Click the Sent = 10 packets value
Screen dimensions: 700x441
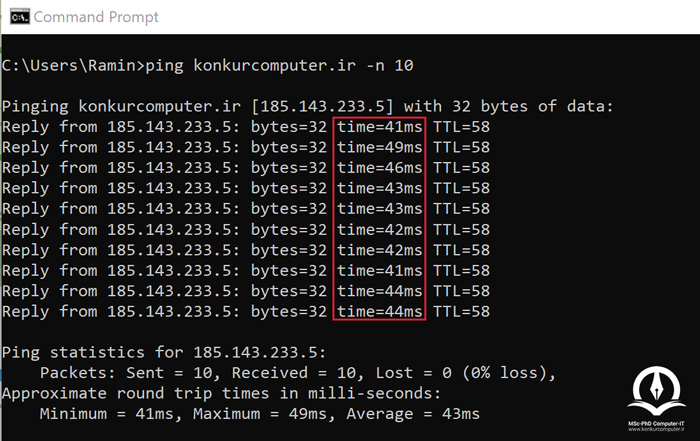(169, 373)
